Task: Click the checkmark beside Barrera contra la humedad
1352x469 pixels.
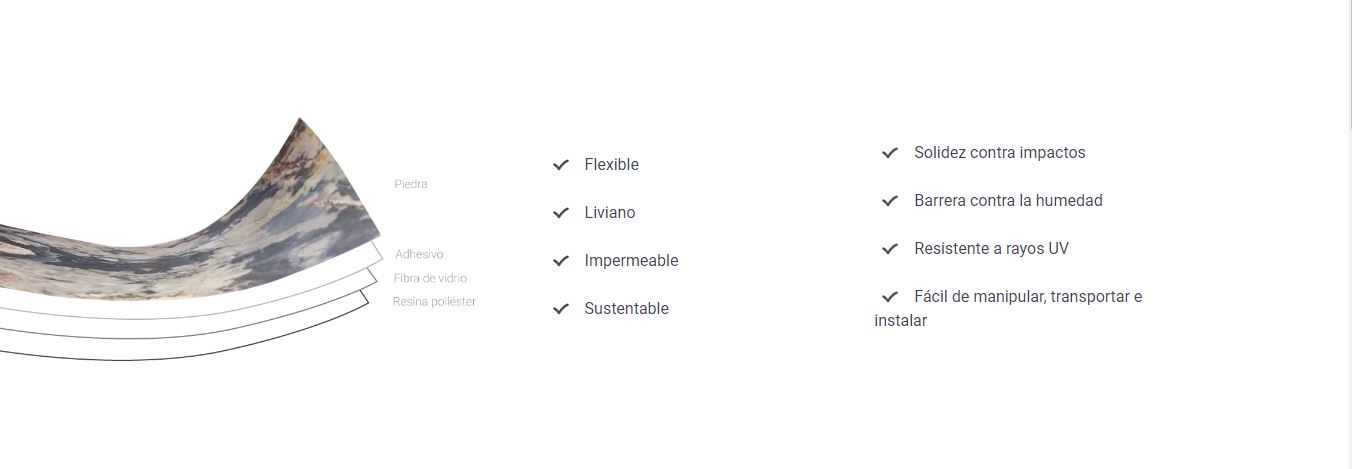Action: point(890,201)
